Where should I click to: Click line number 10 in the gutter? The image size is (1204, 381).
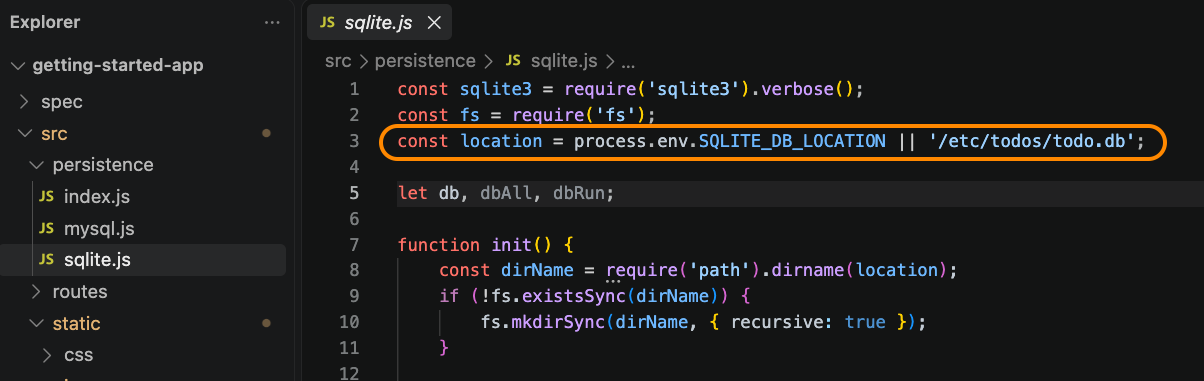349,322
